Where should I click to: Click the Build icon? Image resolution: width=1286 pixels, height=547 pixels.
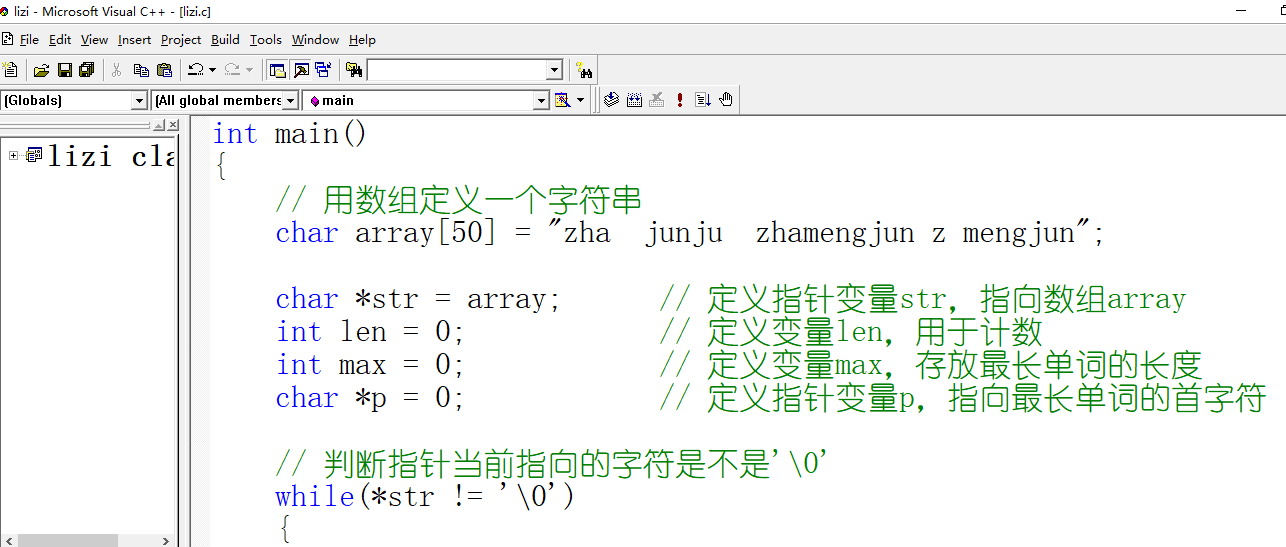tap(634, 100)
